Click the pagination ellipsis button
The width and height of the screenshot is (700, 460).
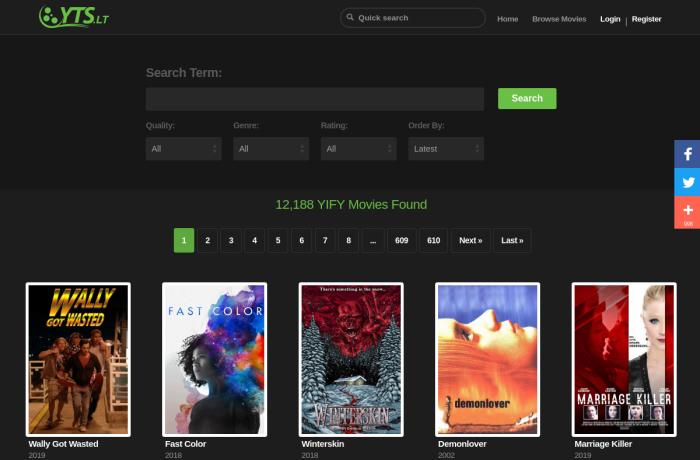373,240
